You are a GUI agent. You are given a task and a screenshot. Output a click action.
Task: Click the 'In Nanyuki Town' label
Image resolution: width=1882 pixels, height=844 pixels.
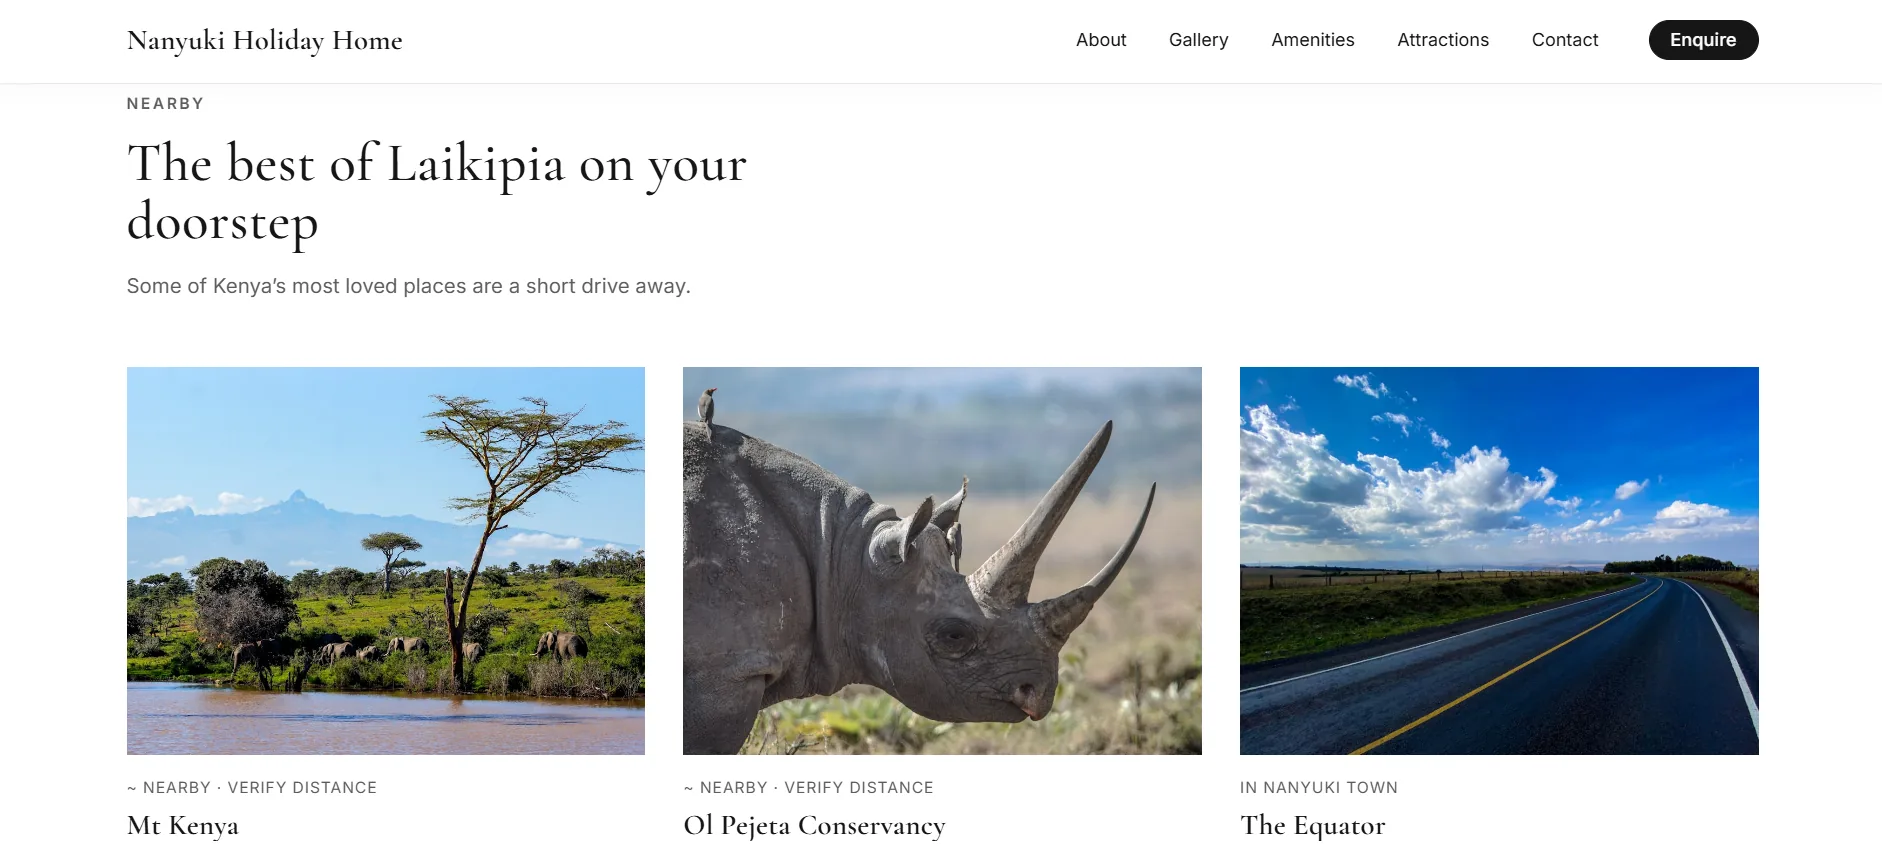(1319, 788)
